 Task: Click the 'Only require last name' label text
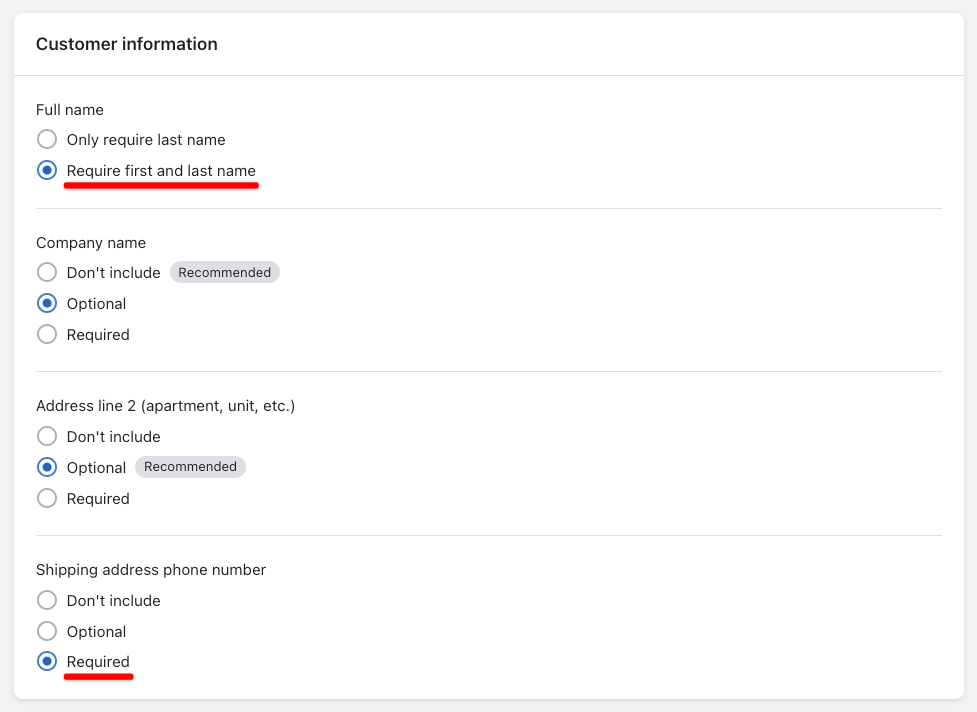coord(146,140)
